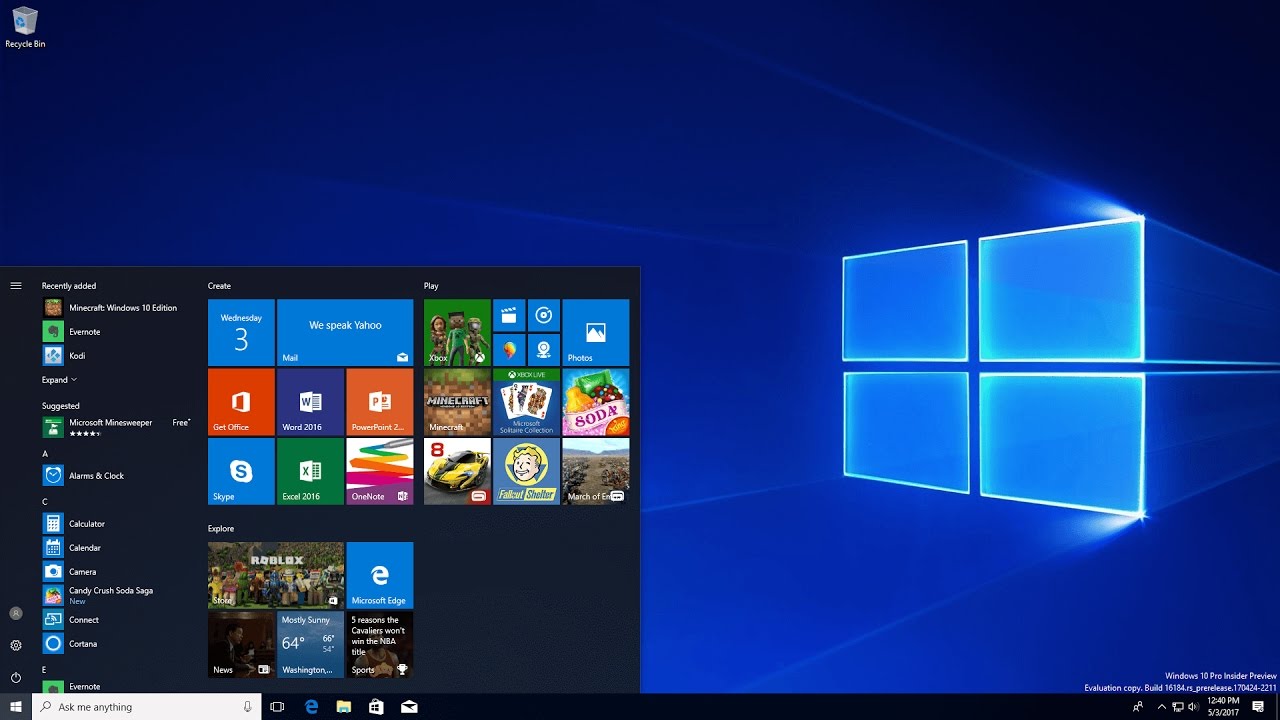Open the Paint 3D small tile
1280x720 pixels.
tap(509, 350)
